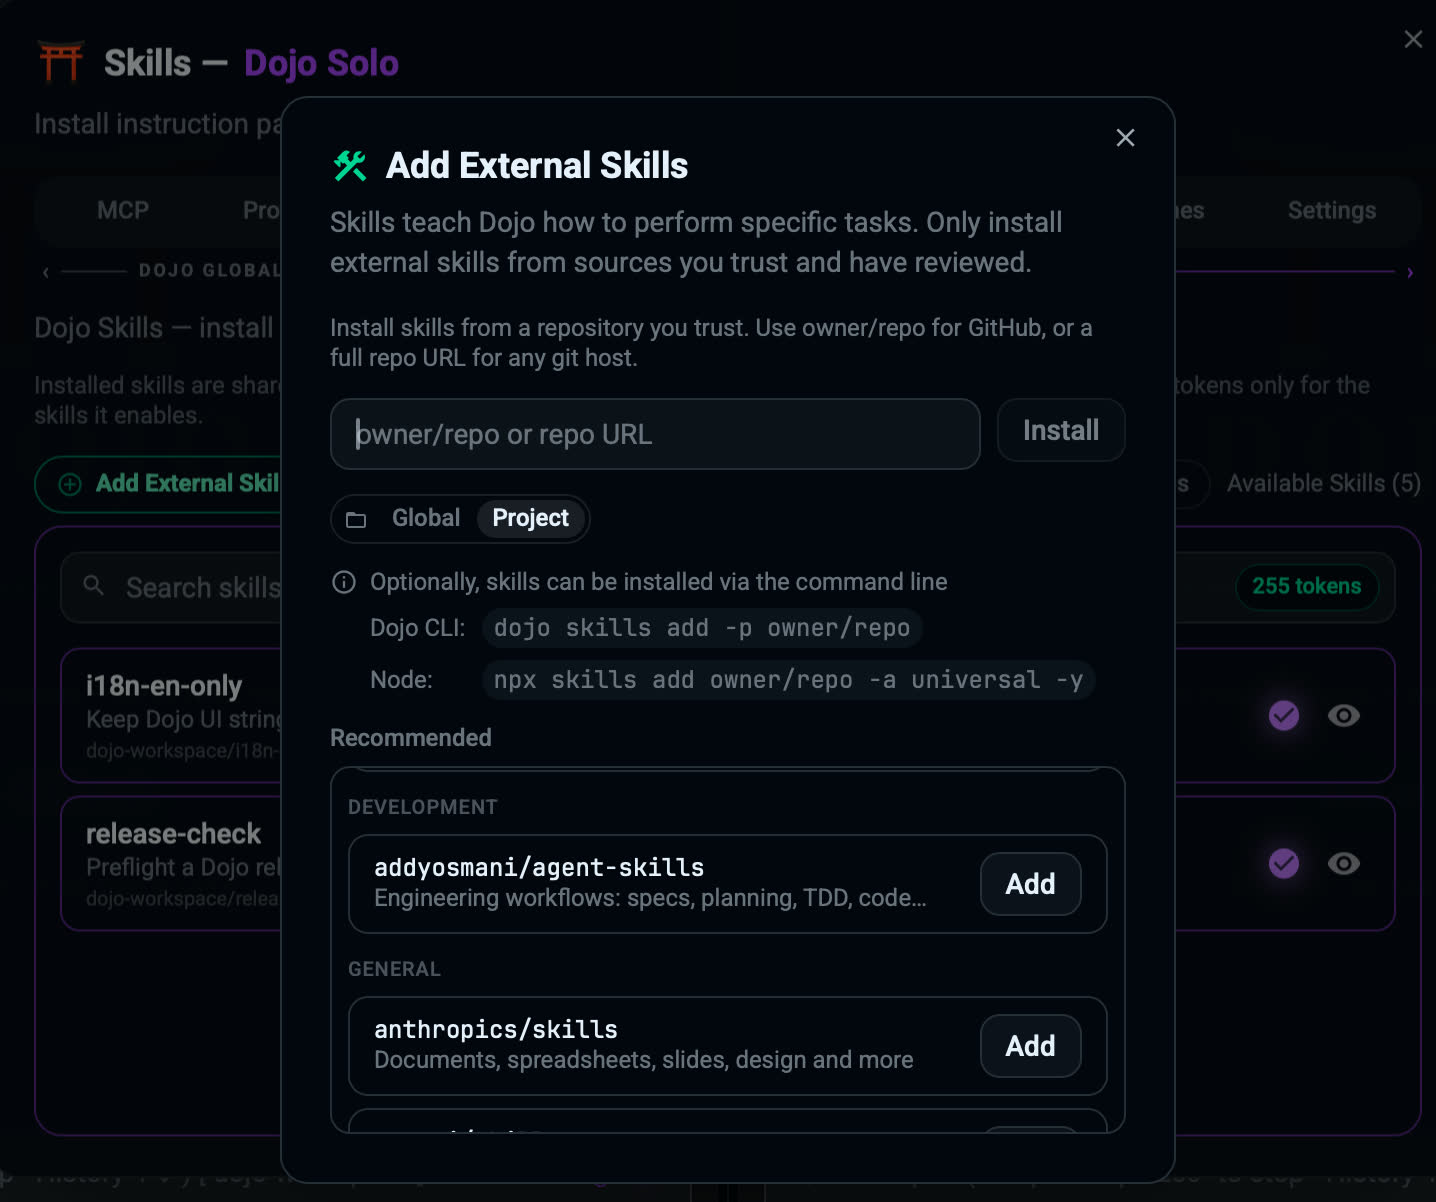Click the DEVELOPMENT section heading

point(422,807)
